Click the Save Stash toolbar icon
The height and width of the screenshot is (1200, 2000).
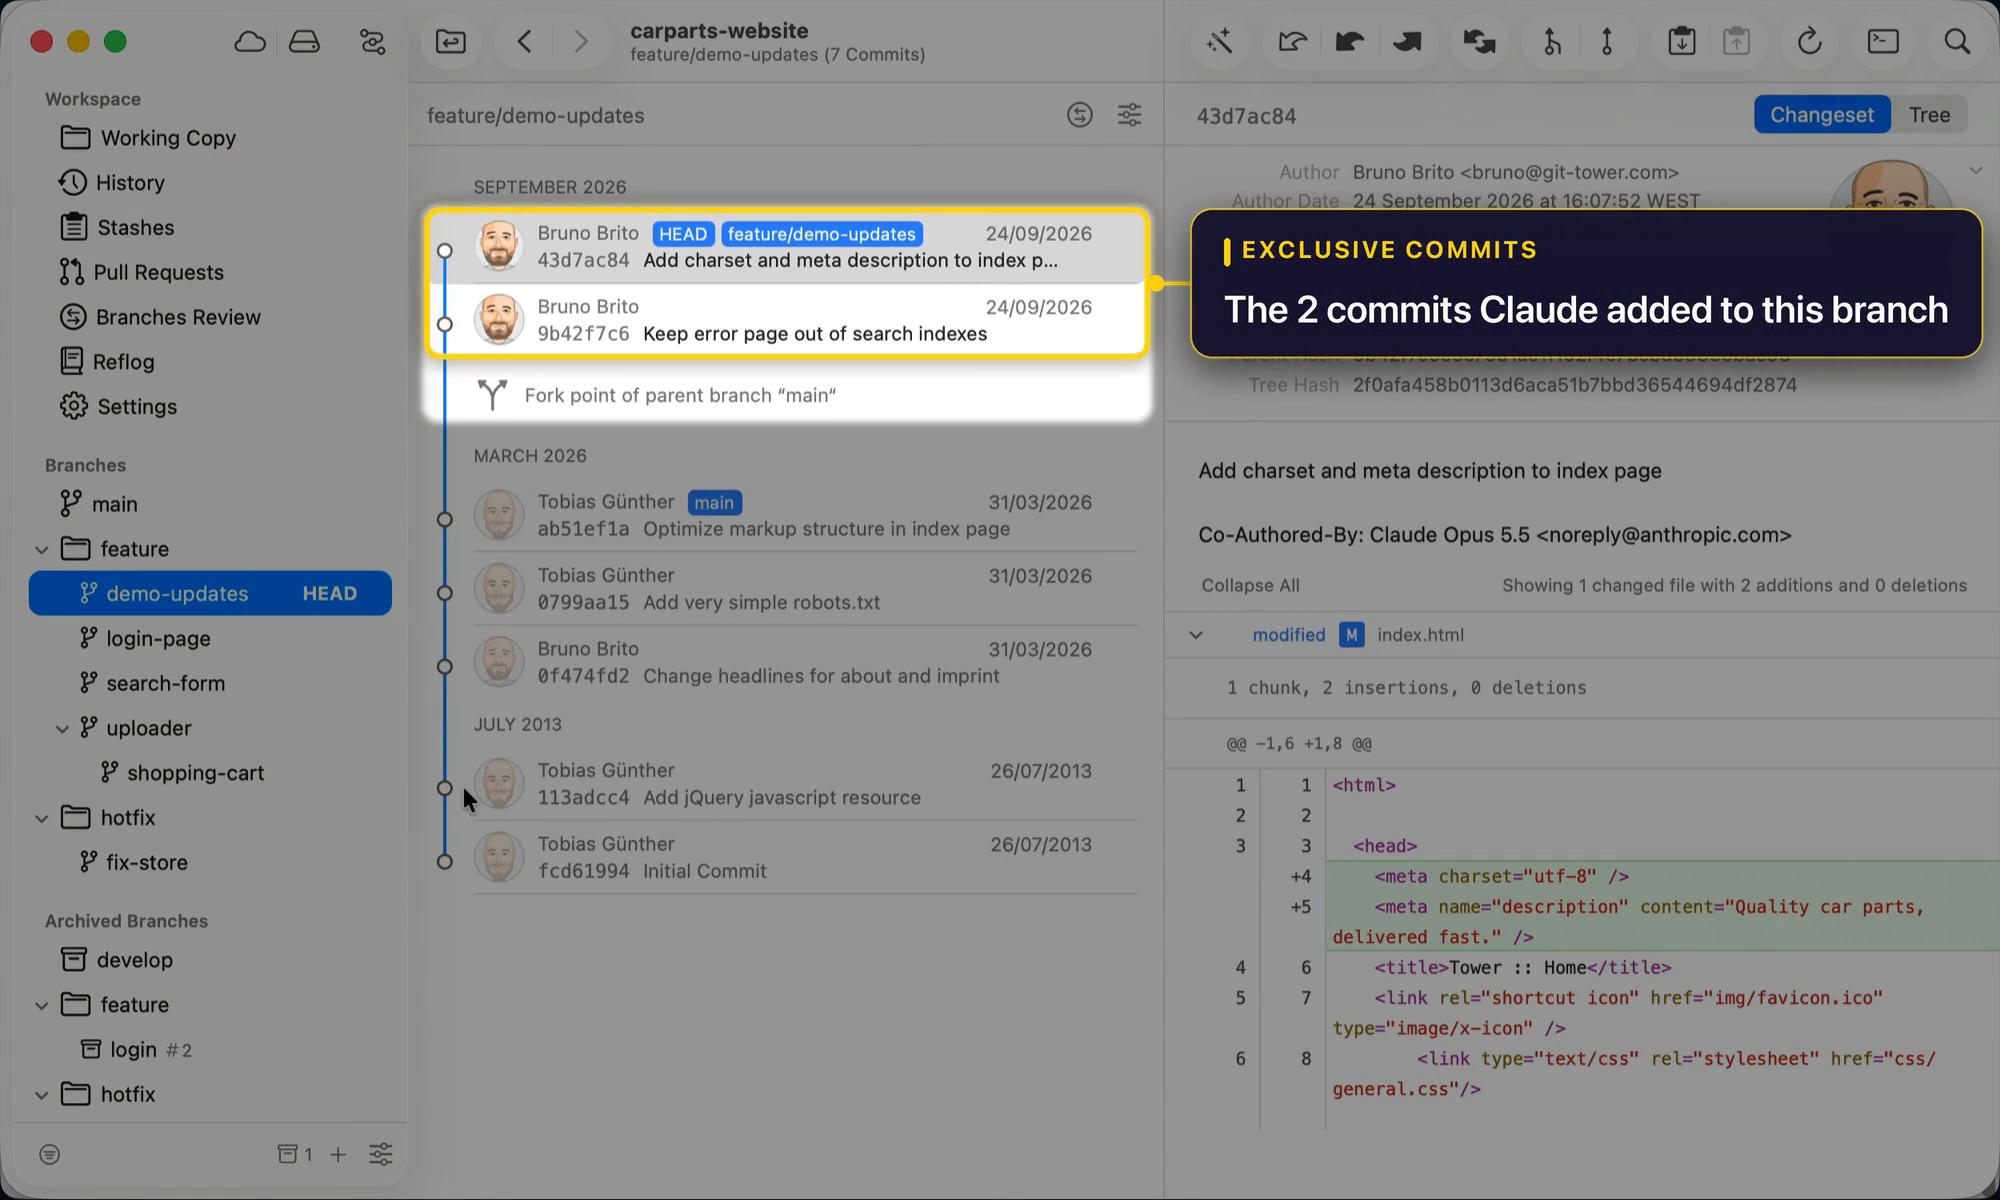[1682, 42]
